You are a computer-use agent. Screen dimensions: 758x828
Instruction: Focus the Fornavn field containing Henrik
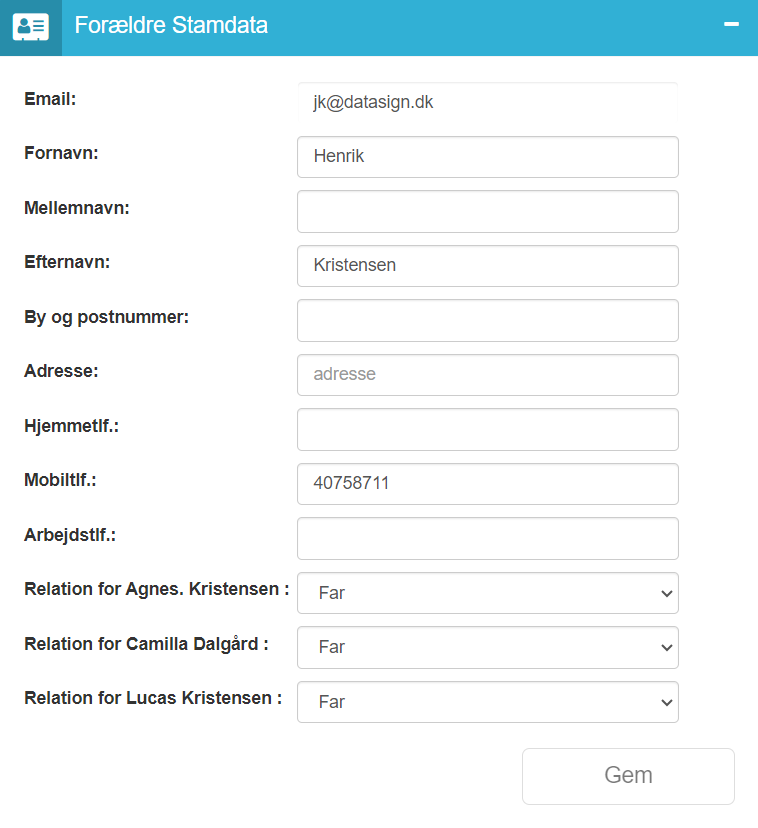tap(487, 157)
